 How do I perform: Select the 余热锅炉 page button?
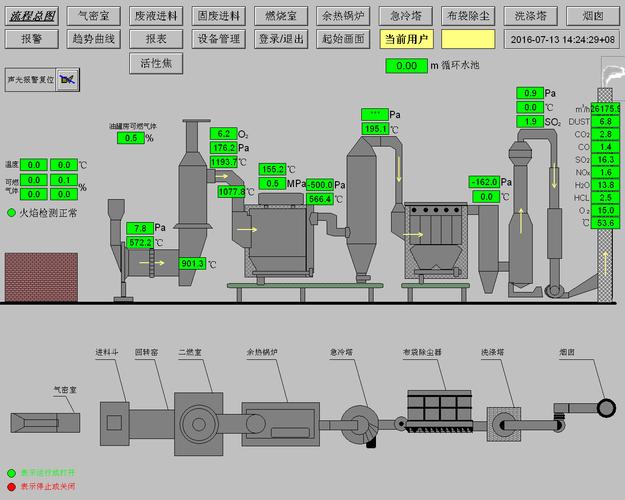[x=343, y=16]
